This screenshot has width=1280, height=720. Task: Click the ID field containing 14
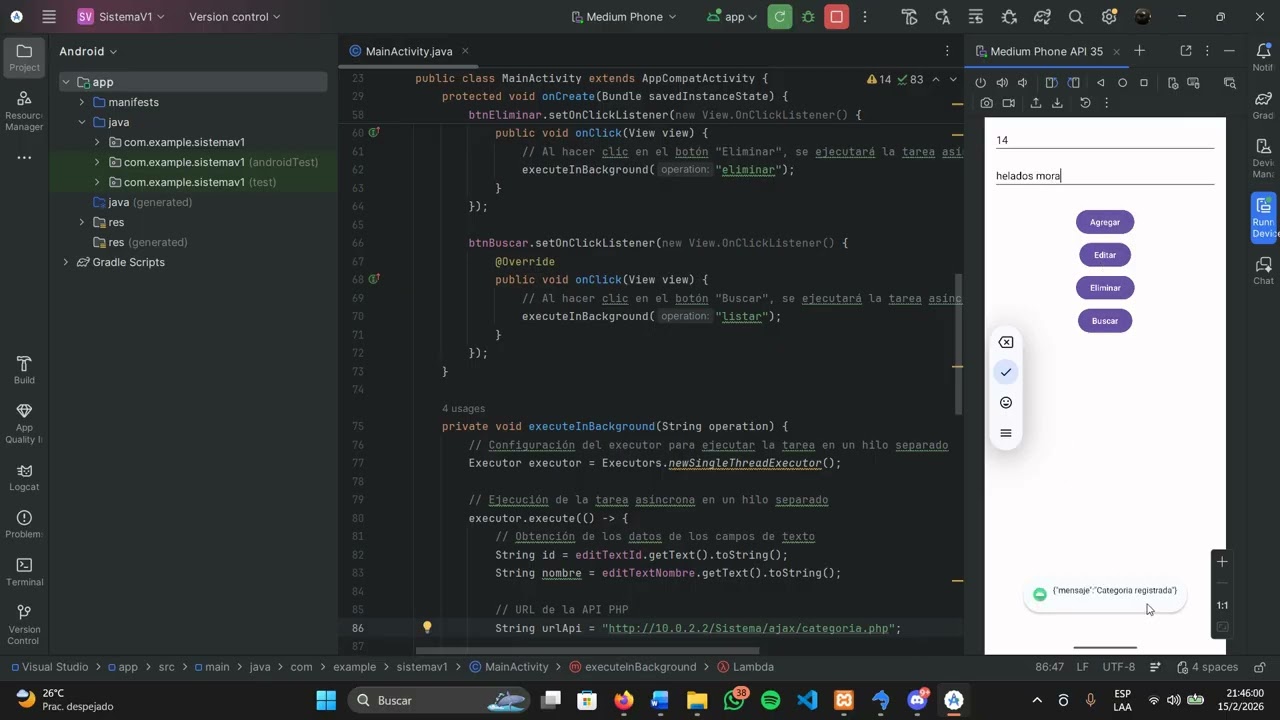click(x=1105, y=140)
